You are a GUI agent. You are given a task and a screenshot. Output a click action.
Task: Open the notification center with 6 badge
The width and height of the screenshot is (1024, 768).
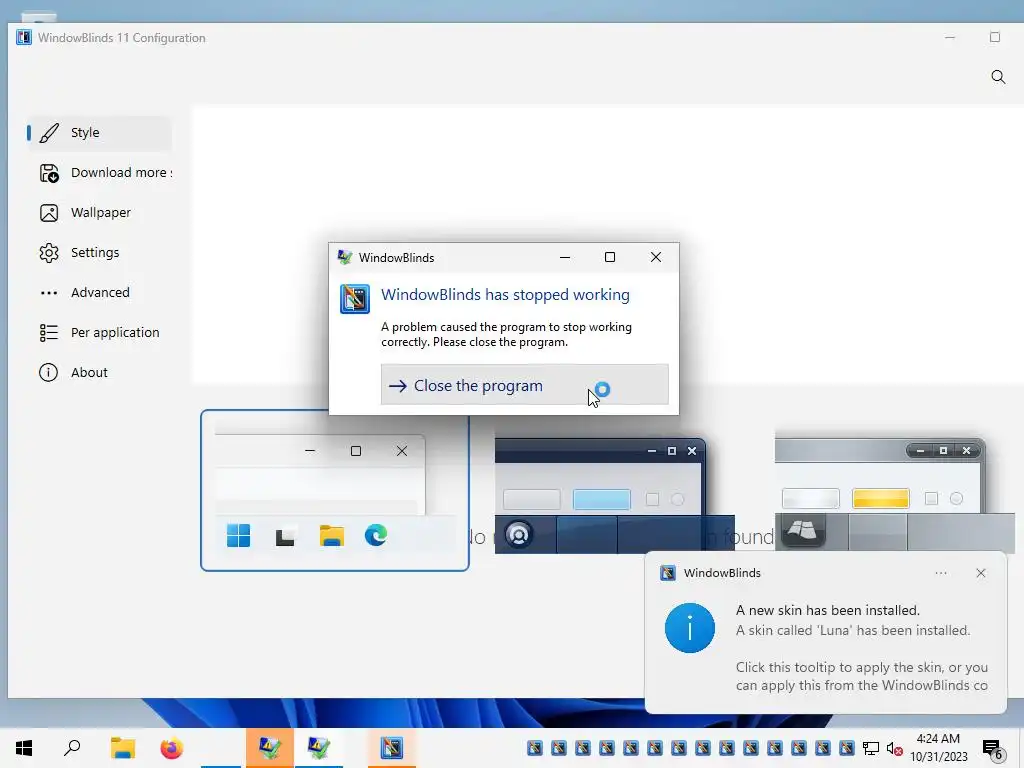click(992, 748)
